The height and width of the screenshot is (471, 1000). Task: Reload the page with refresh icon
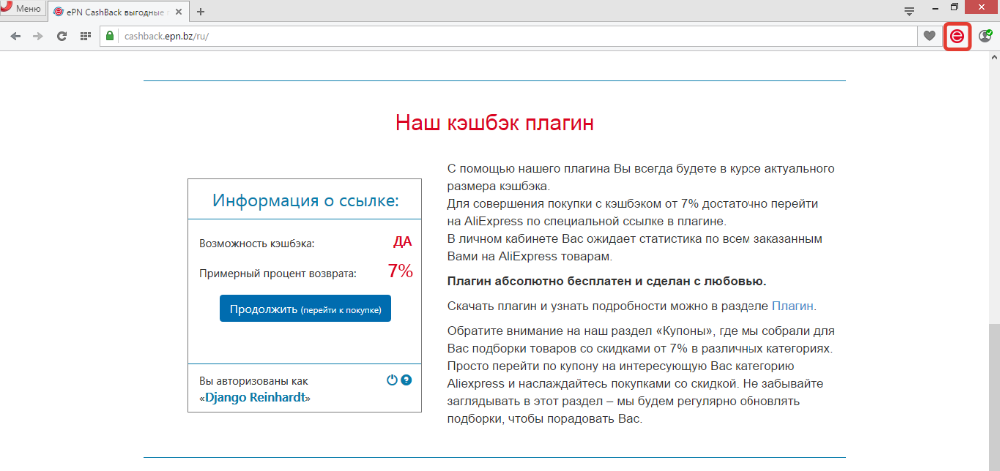[x=62, y=36]
